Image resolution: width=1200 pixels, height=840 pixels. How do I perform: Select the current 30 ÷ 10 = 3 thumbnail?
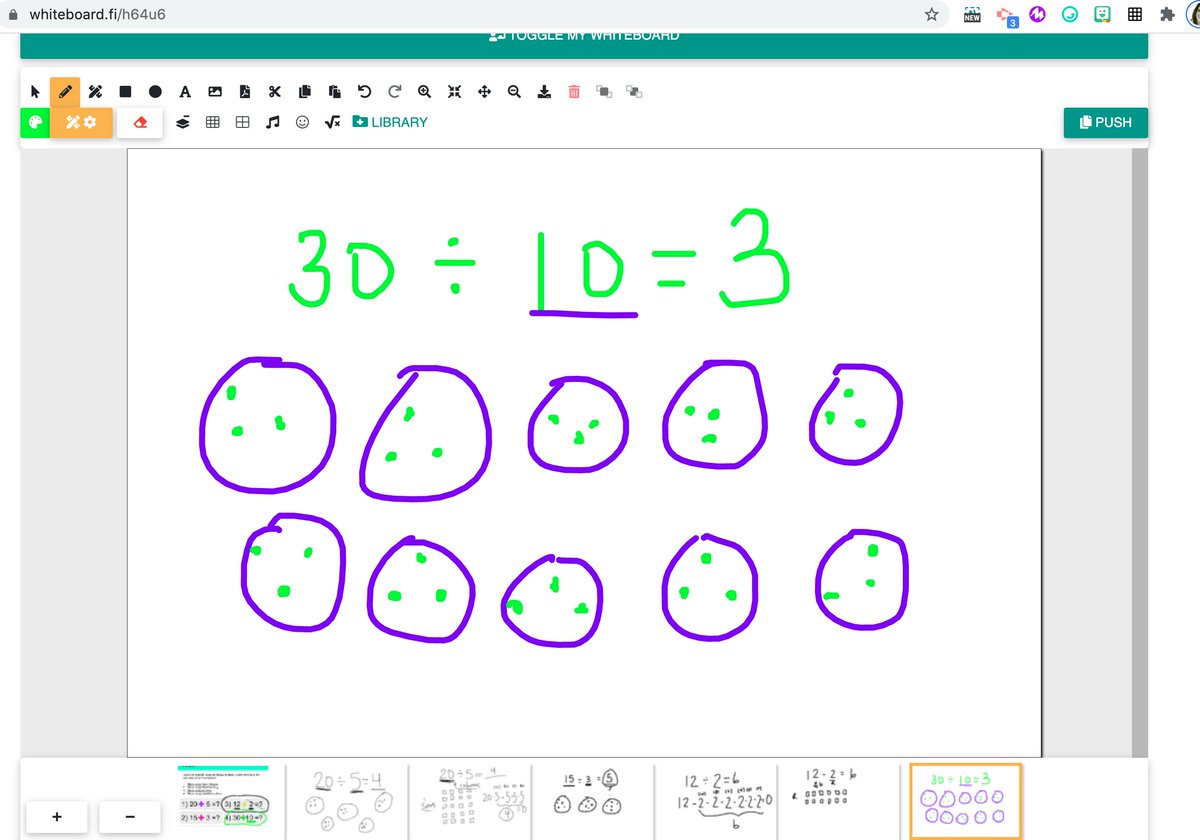coord(965,800)
